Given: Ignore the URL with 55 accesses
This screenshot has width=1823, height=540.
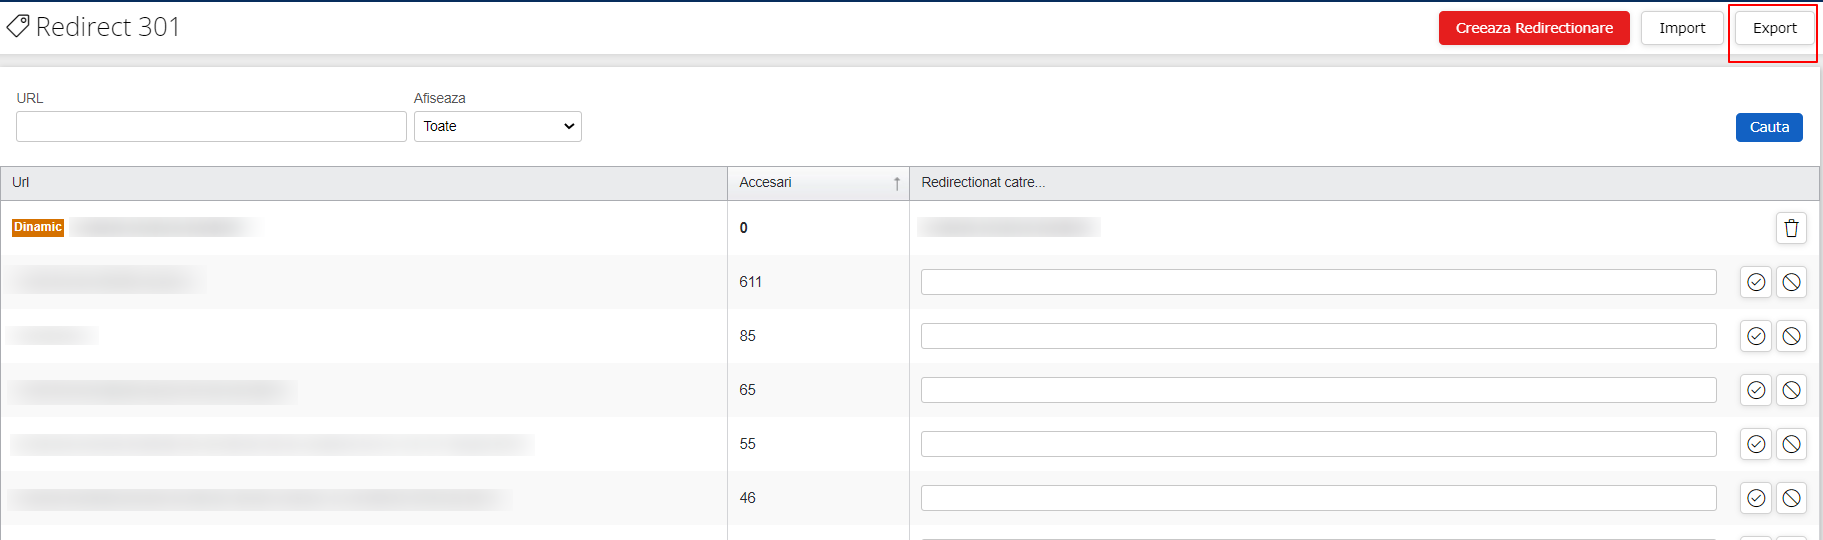Looking at the screenshot, I should [x=1791, y=444].
